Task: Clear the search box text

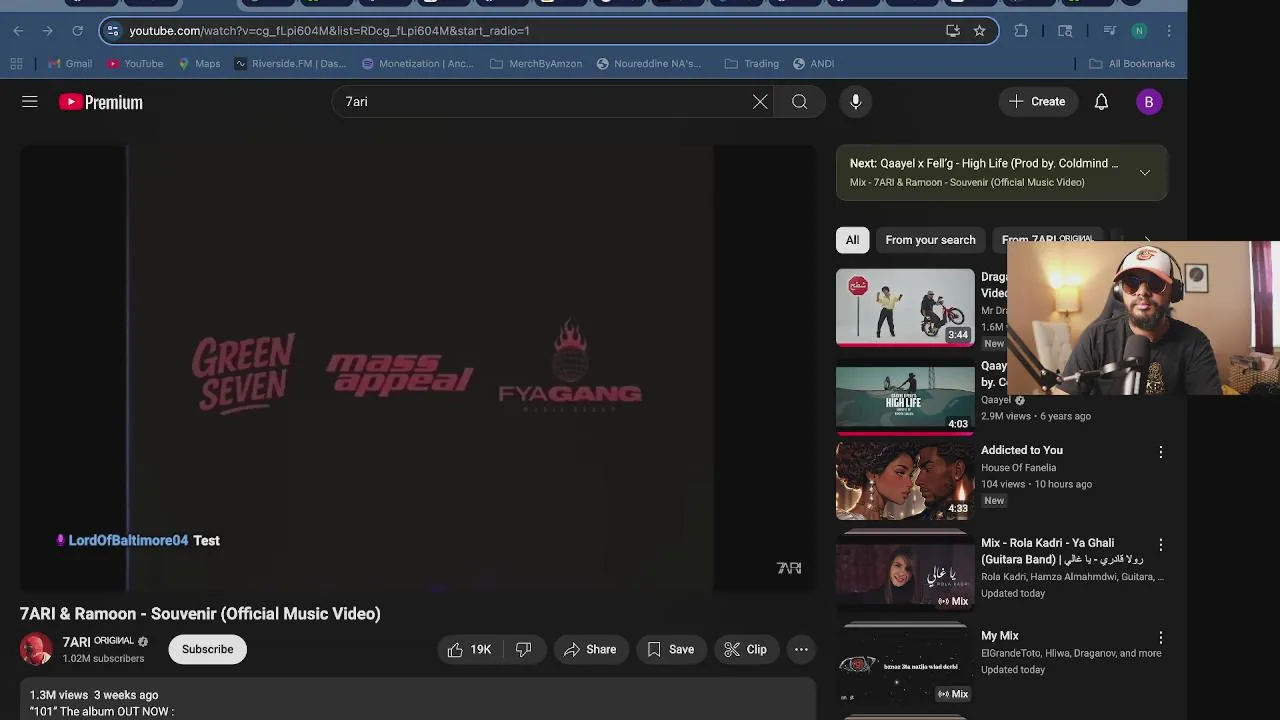Action: click(x=760, y=102)
